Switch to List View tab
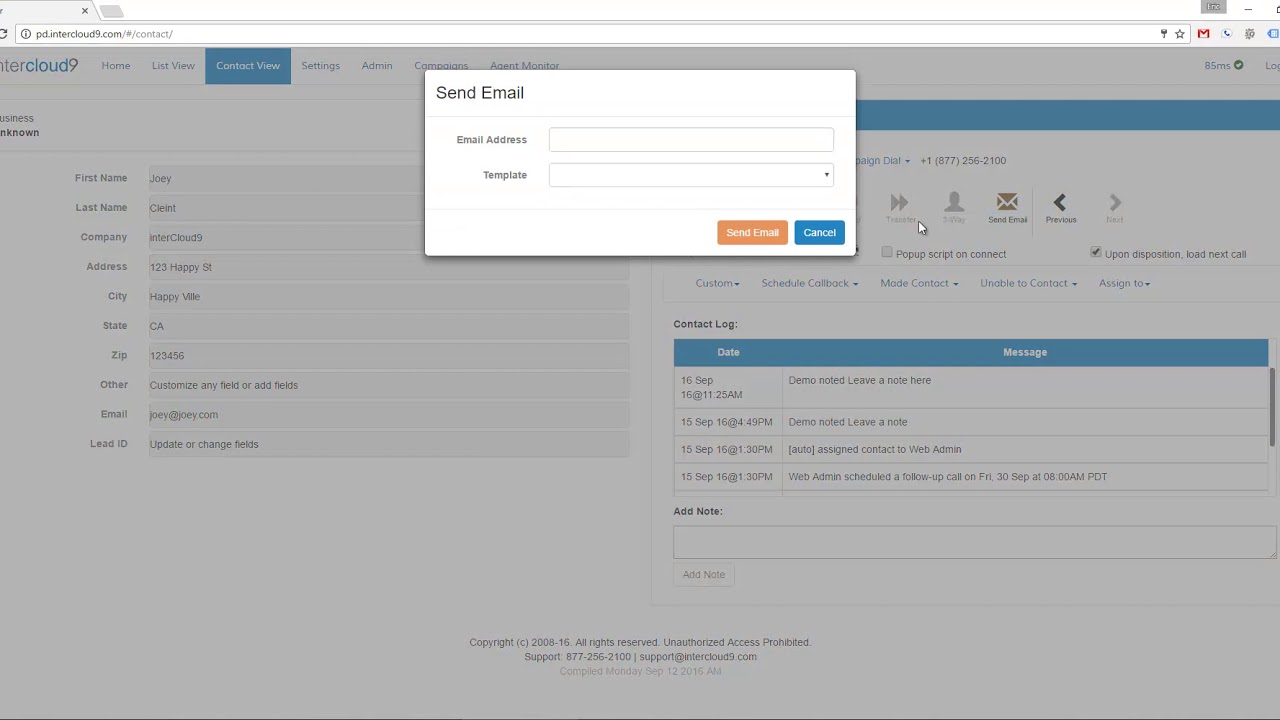The height and width of the screenshot is (720, 1280). (x=173, y=66)
